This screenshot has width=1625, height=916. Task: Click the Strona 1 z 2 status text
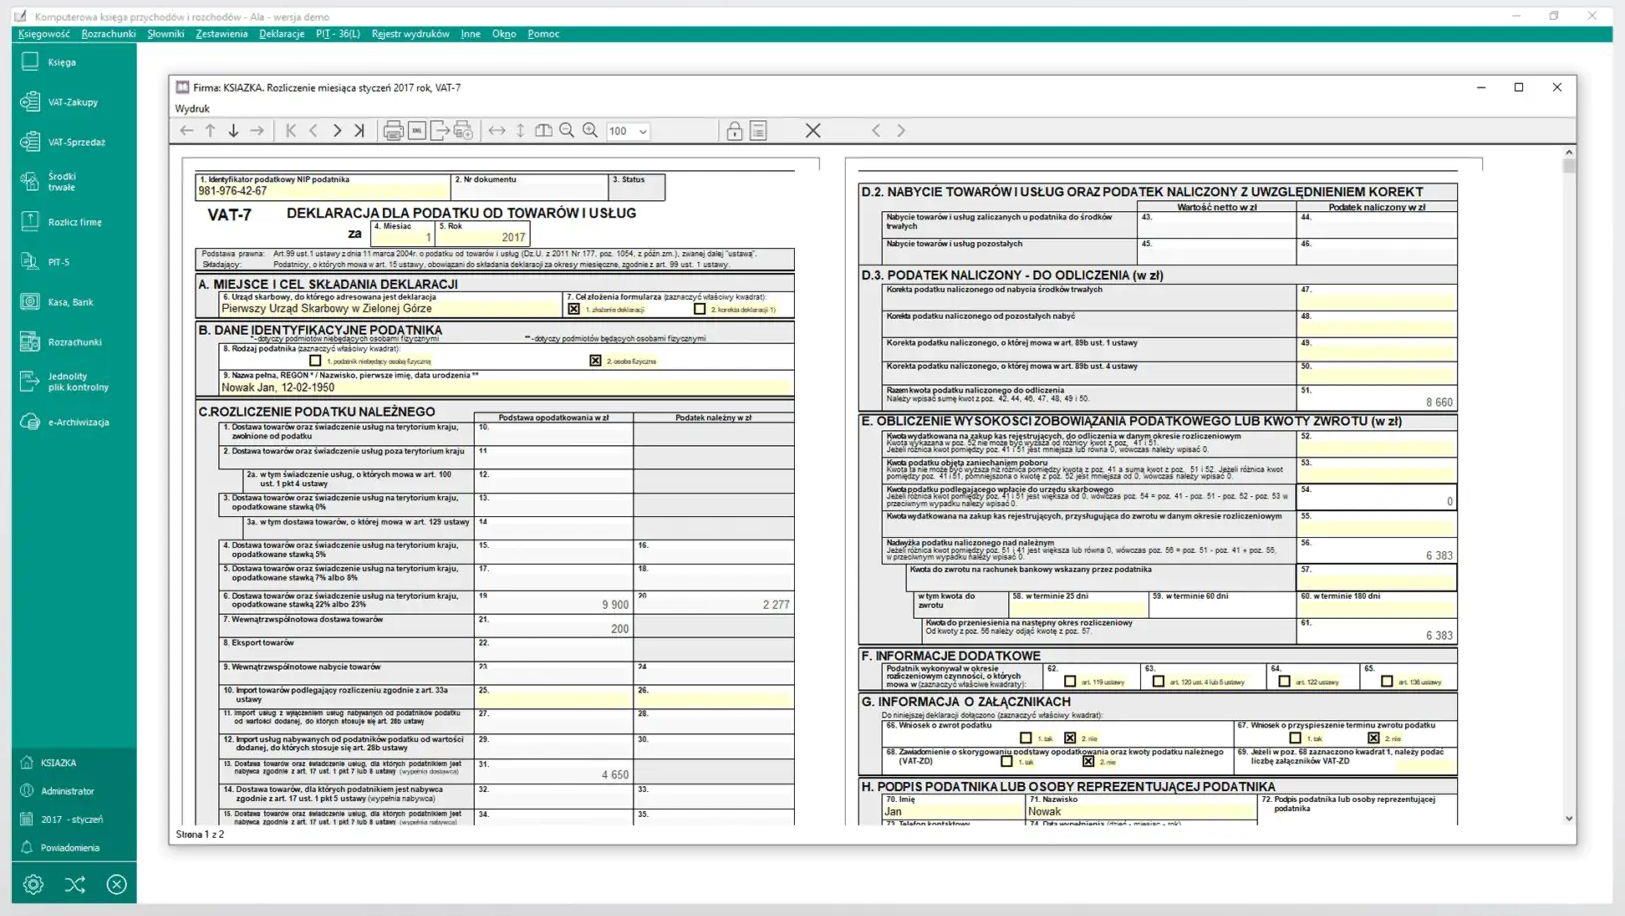200,834
